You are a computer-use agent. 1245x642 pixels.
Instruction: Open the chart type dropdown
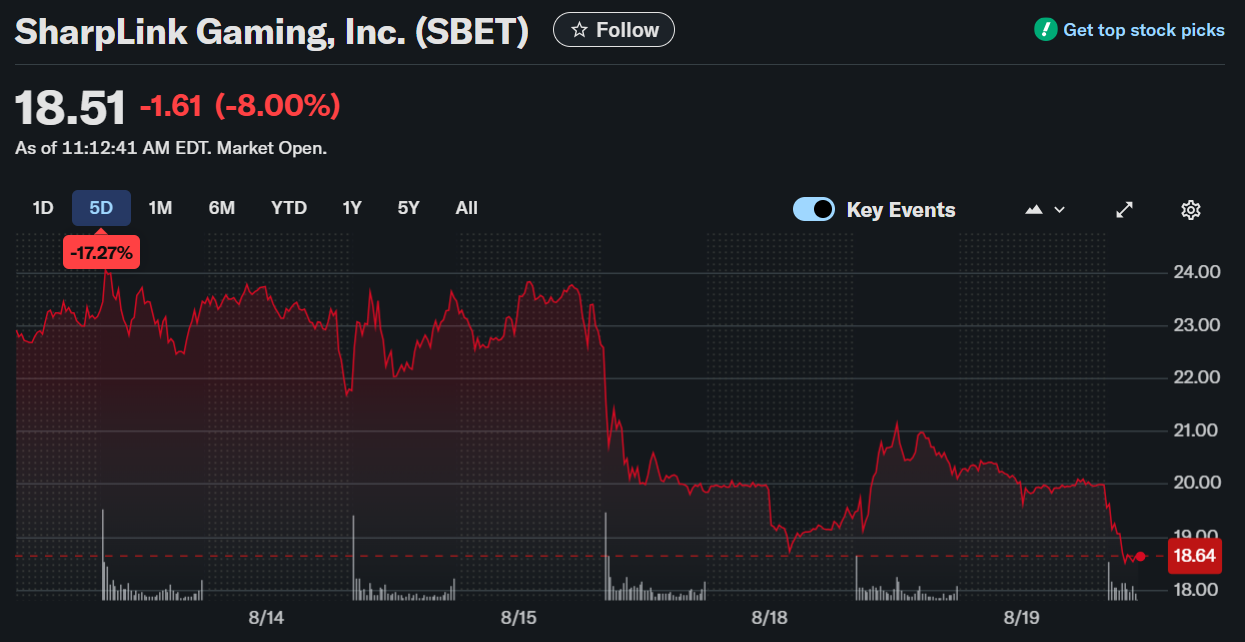coord(1045,210)
